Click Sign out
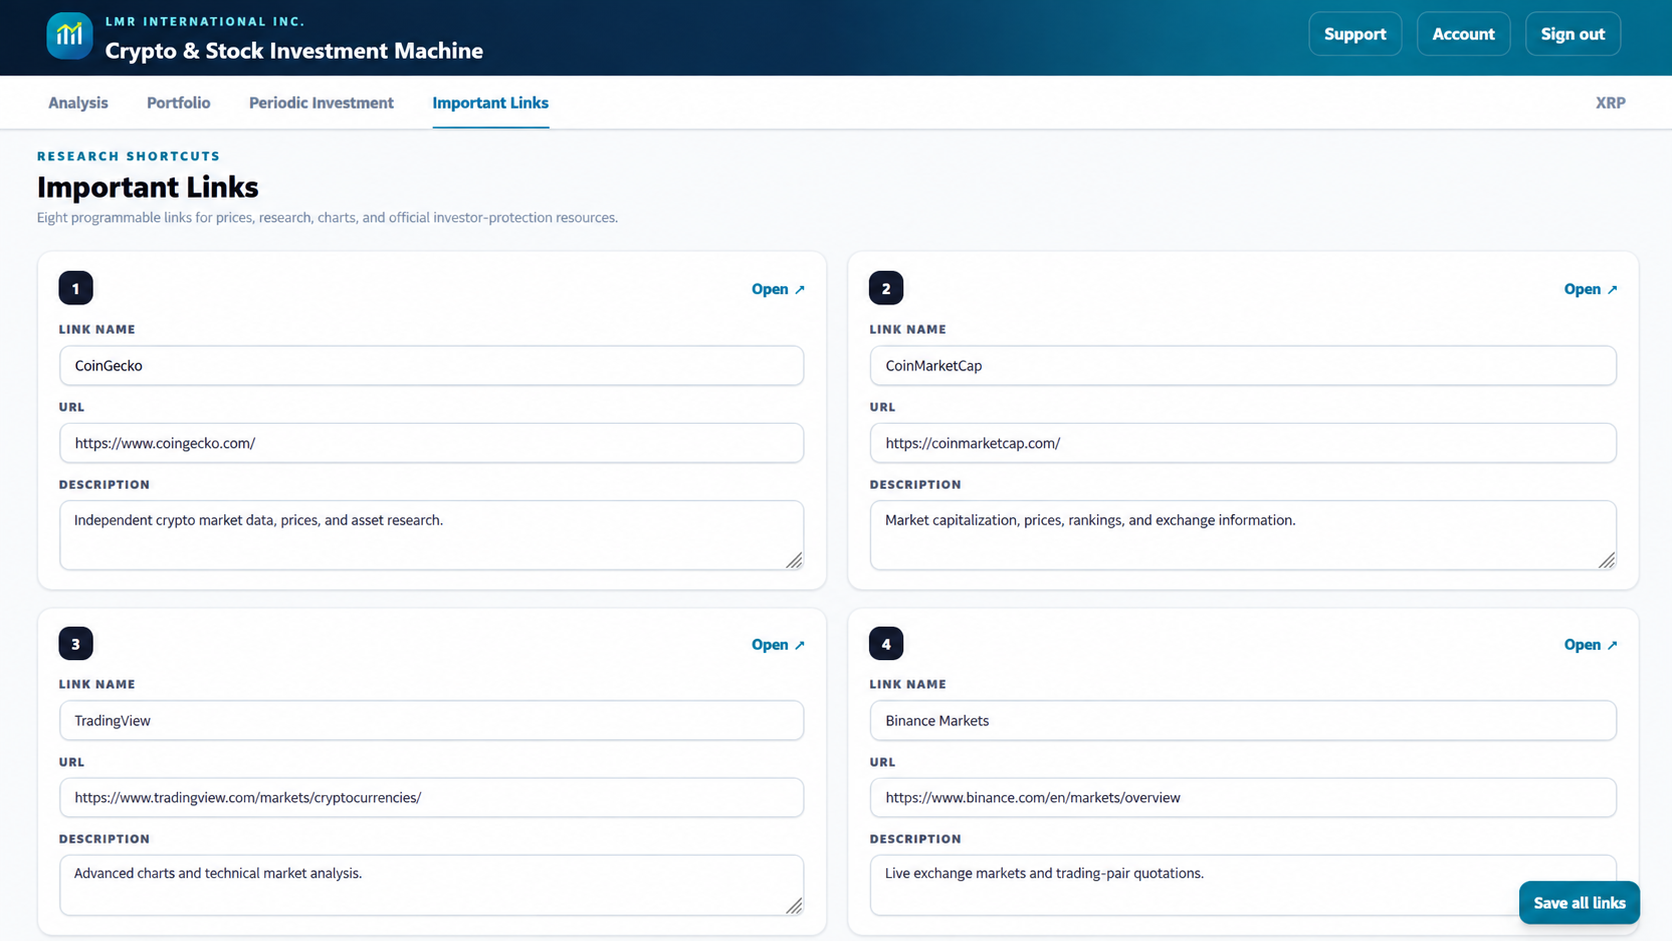The height and width of the screenshot is (941, 1672). (x=1572, y=34)
